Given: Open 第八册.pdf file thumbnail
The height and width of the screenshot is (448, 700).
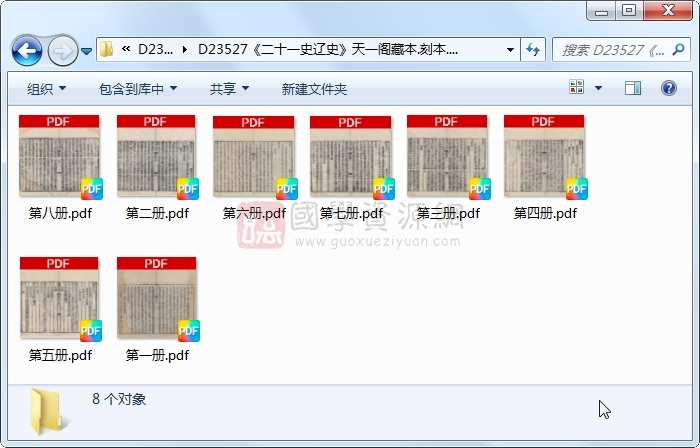Looking at the screenshot, I should [x=59, y=157].
